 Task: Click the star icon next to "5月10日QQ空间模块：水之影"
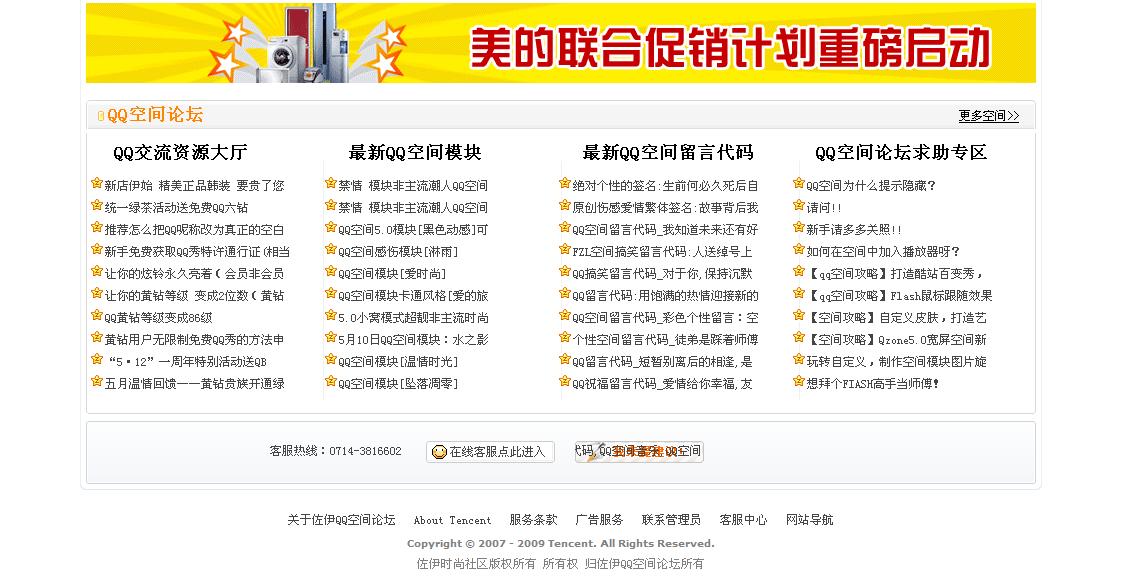pos(330,338)
